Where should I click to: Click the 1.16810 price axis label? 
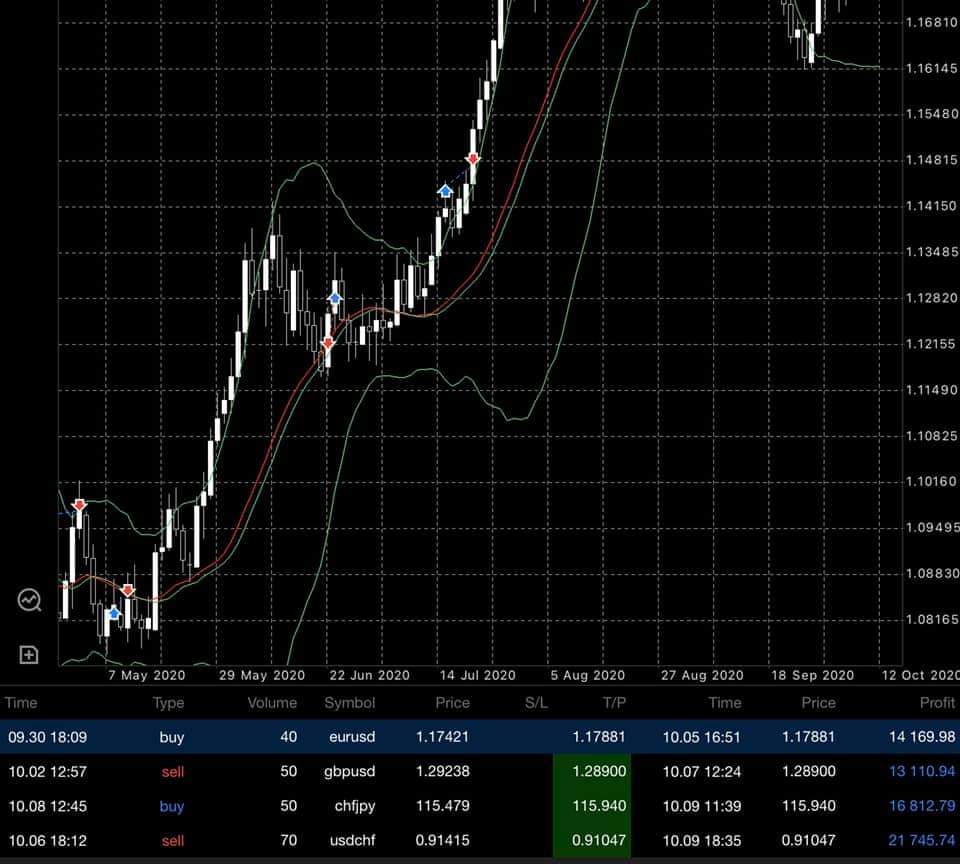pos(932,23)
